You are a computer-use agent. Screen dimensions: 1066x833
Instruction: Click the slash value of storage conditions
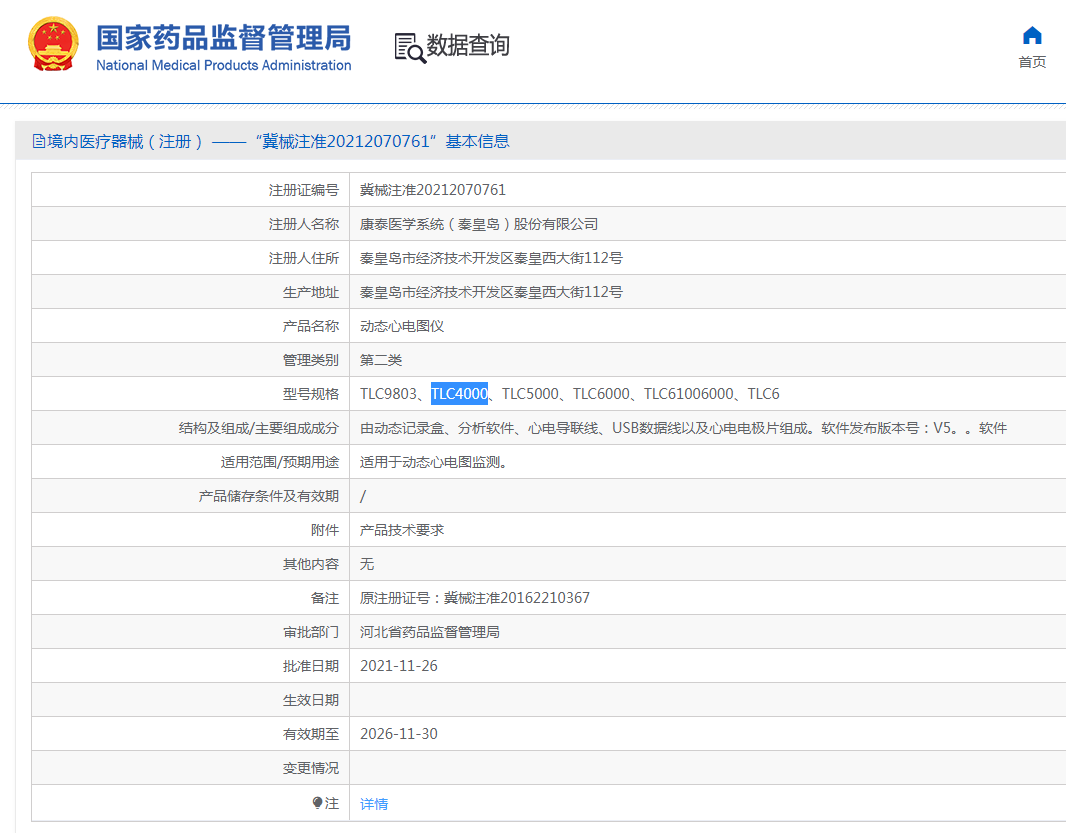coord(362,496)
